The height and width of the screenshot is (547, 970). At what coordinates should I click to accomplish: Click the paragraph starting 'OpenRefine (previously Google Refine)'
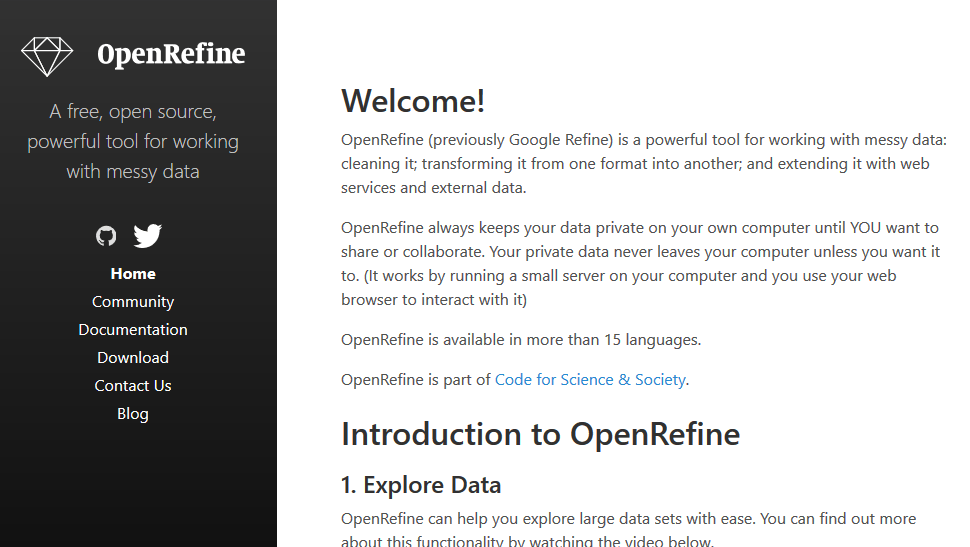coord(644,163)
